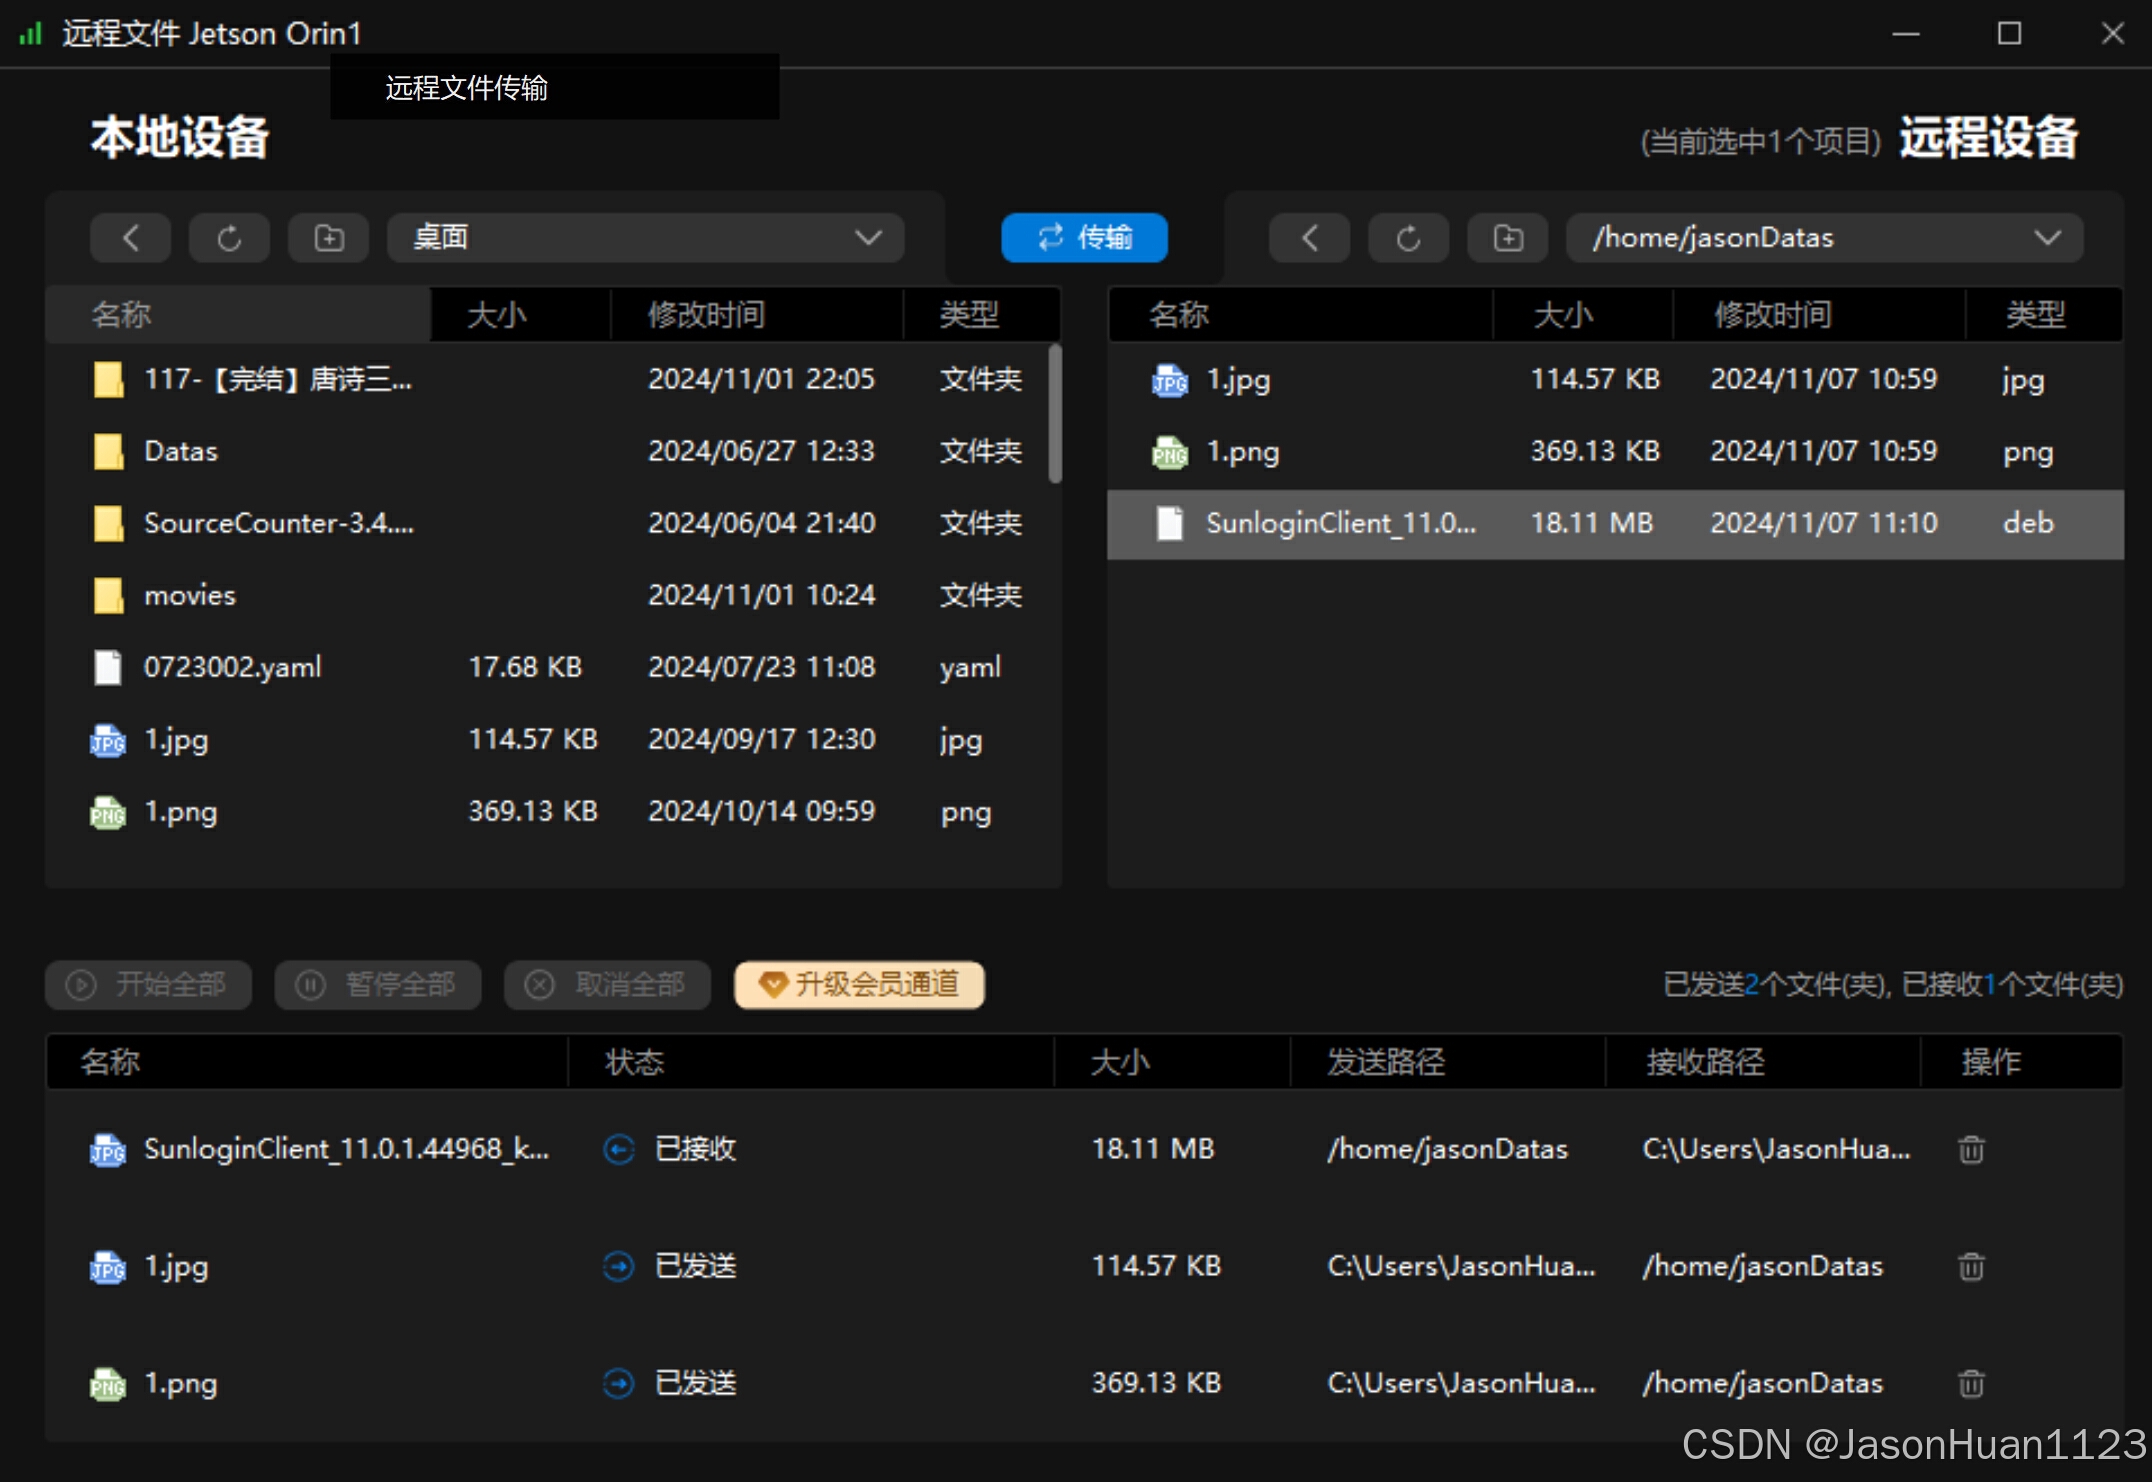Click the 升级会员通道 upgrade button
This screenshot has height=1482, width=2152.
point(859,985)
